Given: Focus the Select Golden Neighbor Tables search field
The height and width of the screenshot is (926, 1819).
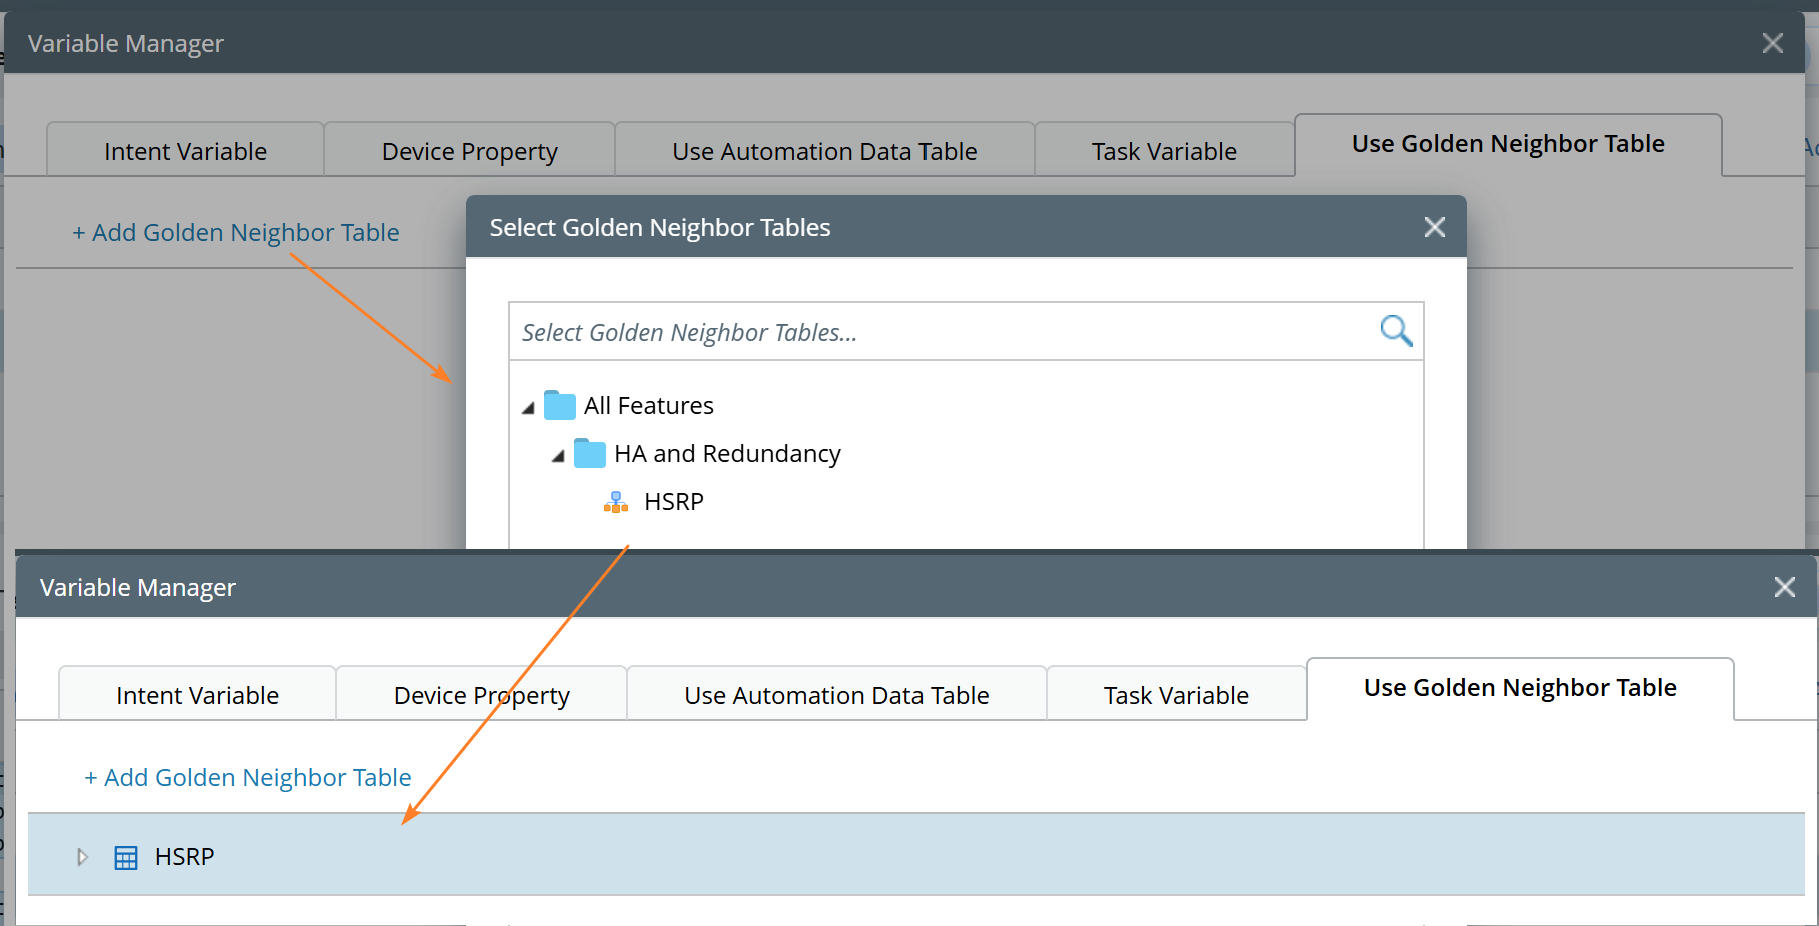Looking at the screenshot, I should coord(940,332).
